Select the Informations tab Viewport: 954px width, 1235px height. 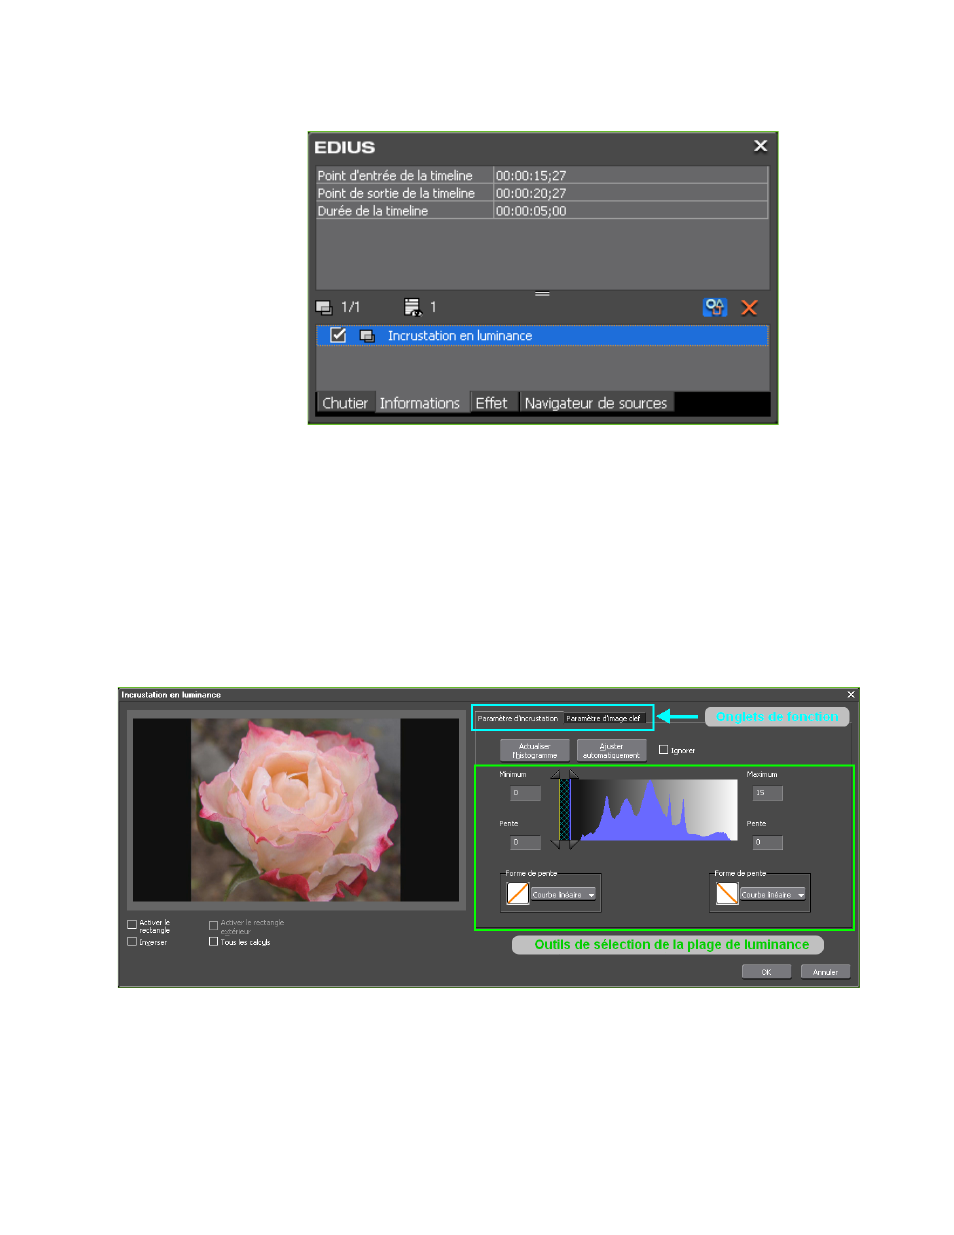pyautogui.click(x=420, y=403)
